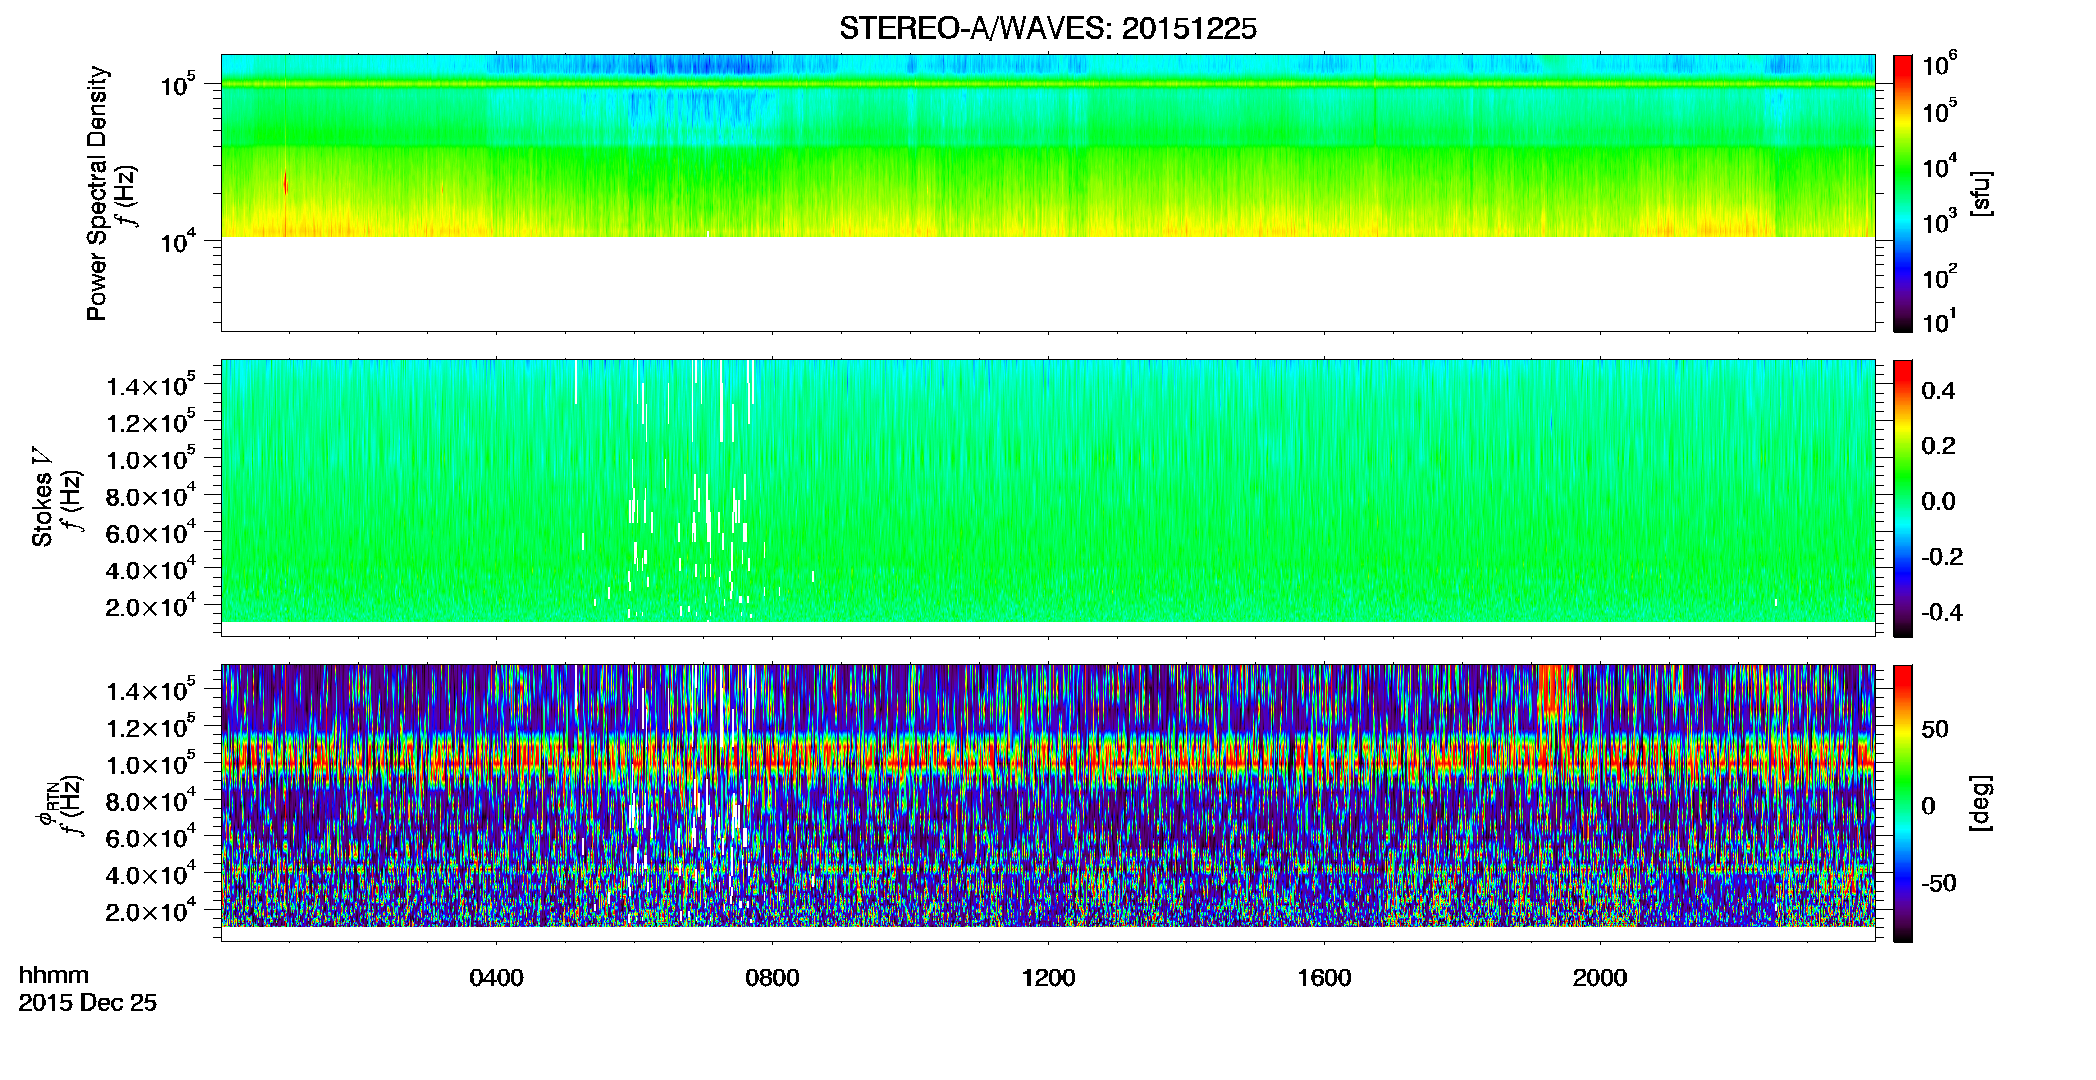Viewport: 2096px width, 1080px height.
Task: Select the 1600 time axis label
Action: [x=1324, y=978]
